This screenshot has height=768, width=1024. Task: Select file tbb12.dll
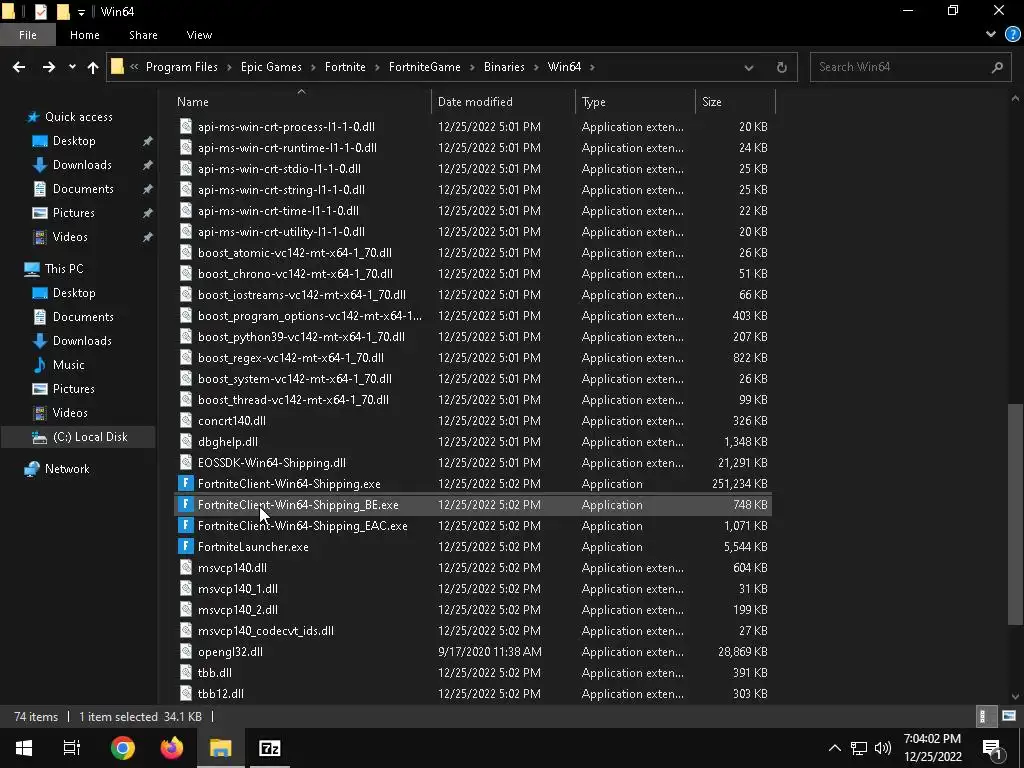[x=221, y=694]
